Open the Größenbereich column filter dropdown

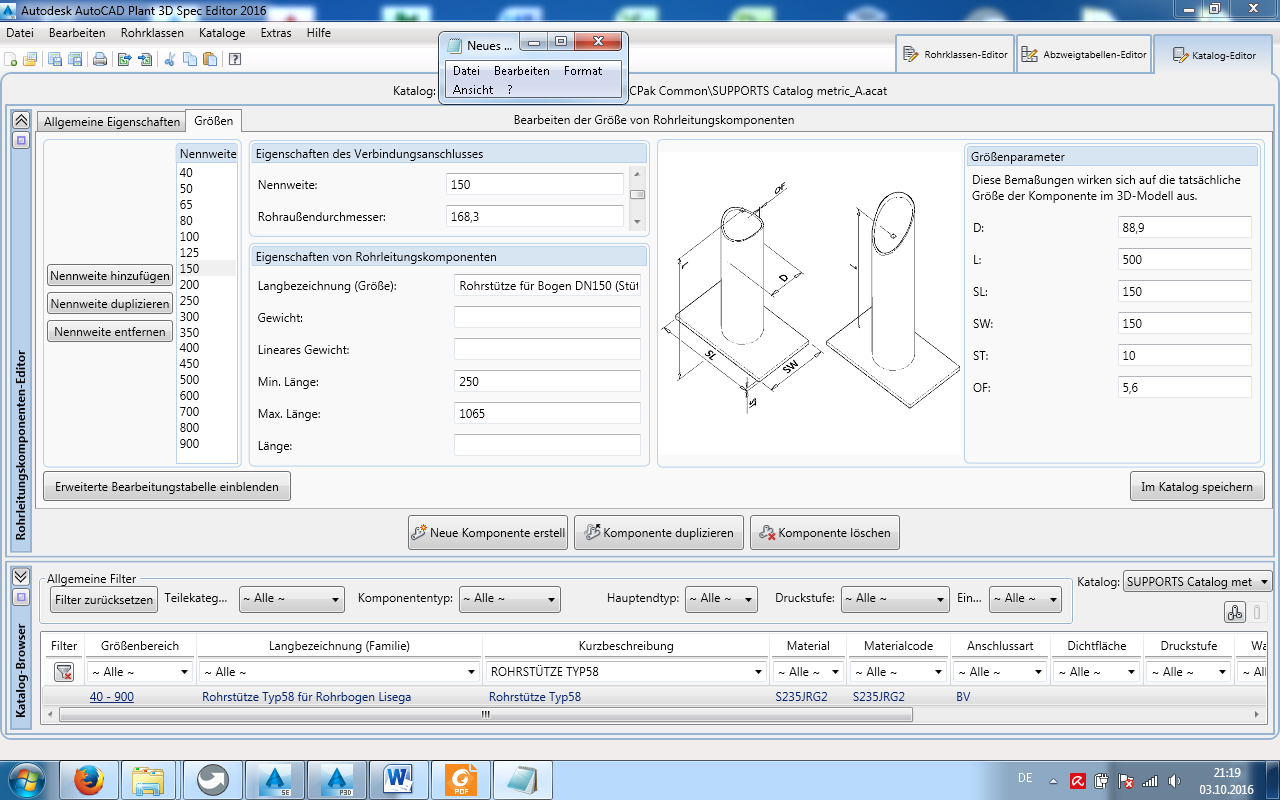pos(139,672)
